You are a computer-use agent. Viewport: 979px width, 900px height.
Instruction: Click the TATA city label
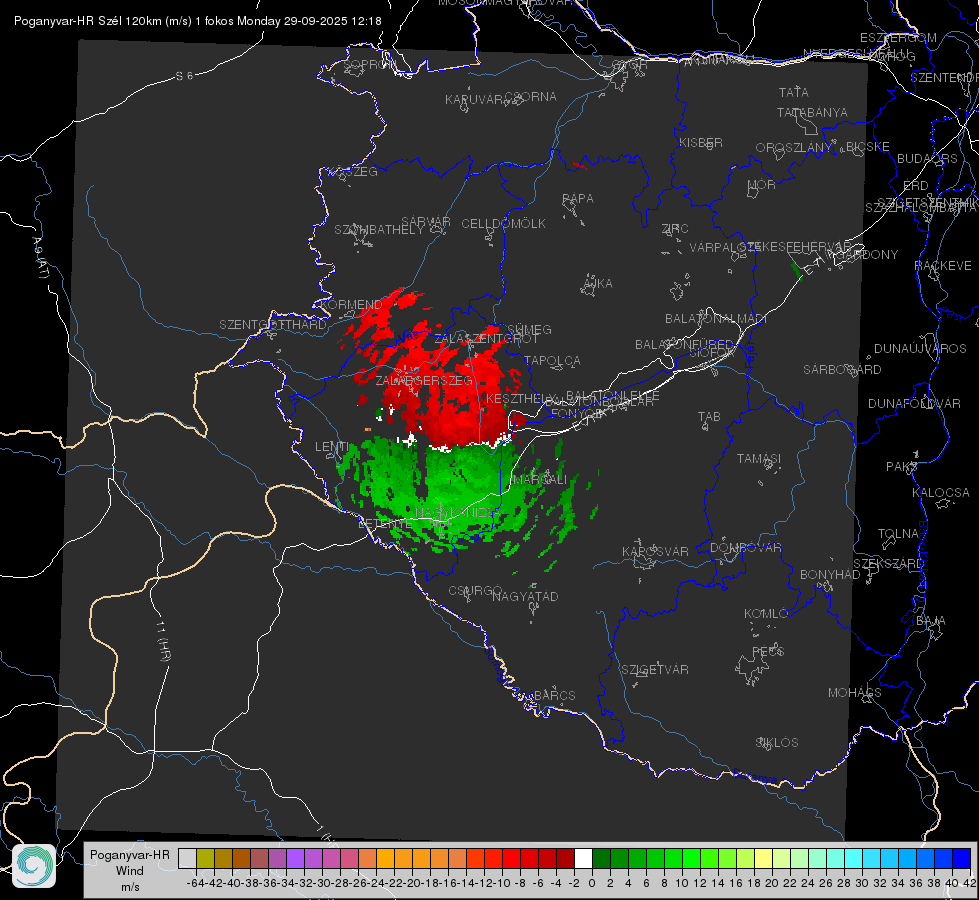[794, 92]
